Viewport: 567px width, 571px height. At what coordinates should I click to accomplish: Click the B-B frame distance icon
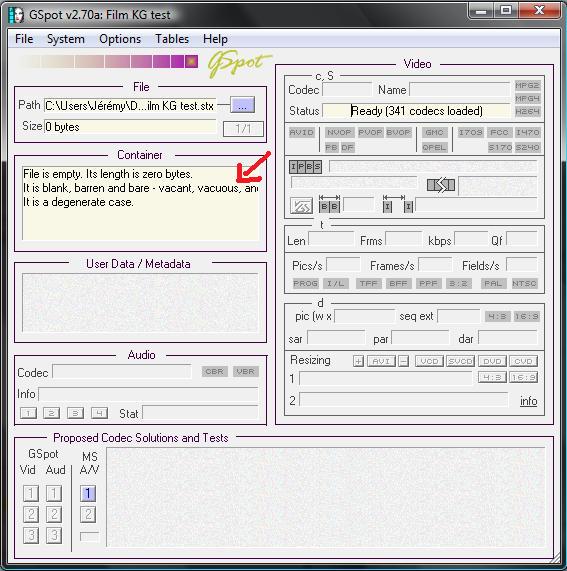pyautogui.click(x=329, y=204)
